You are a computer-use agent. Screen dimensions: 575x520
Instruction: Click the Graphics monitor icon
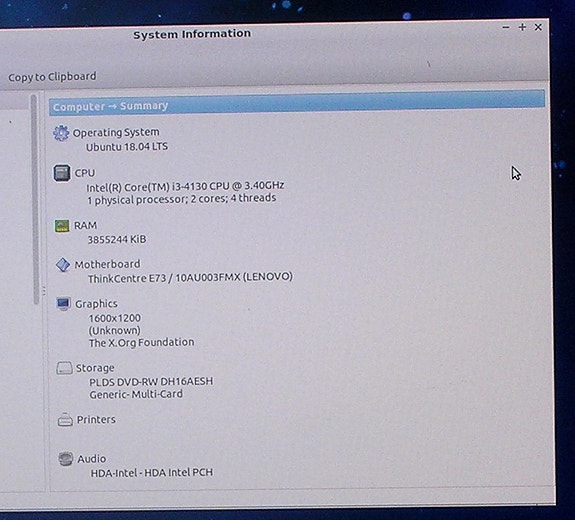pyautogui.click(x=63, y=304)
